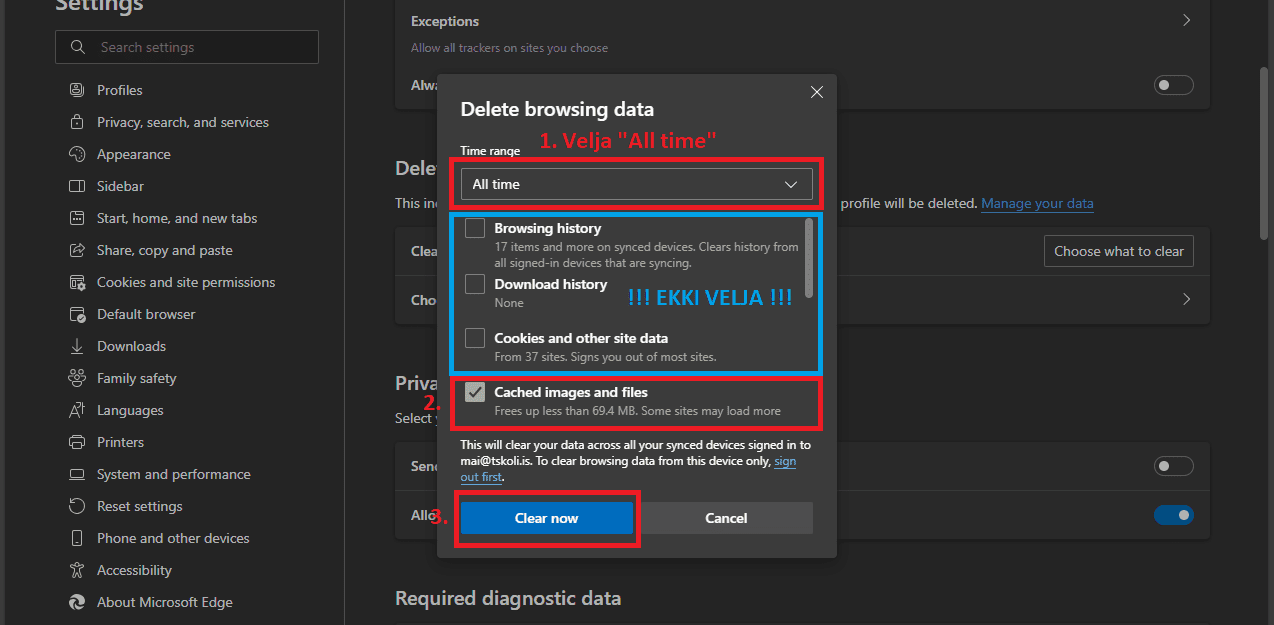Viewport: 1274px width, 625px height.
Task: Click the Family safety icon
Action: click(x=77, y=378)
